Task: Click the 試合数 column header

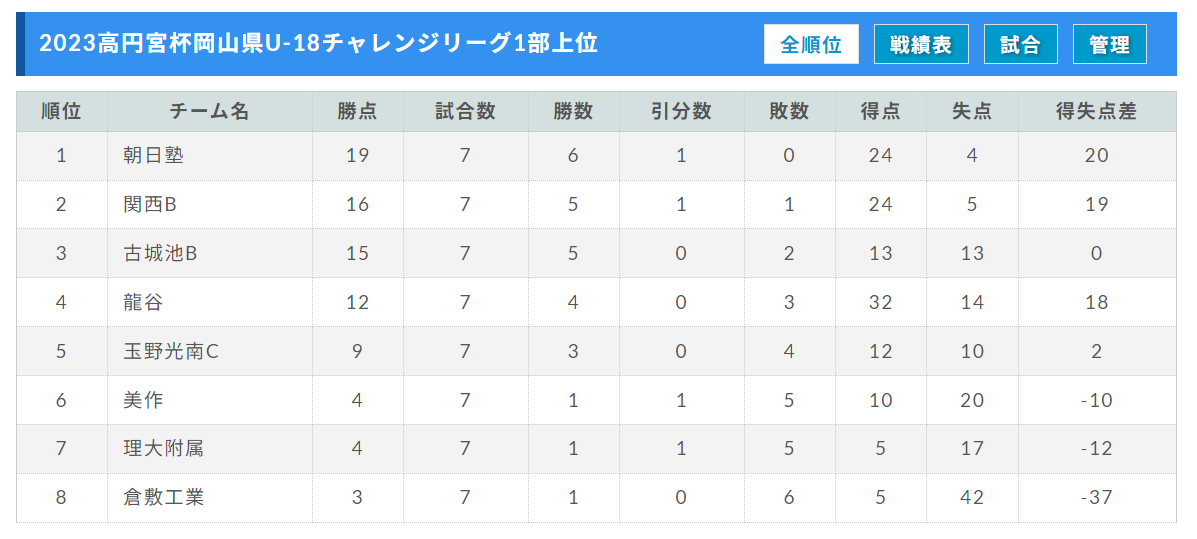Action: [x=466, y=111]
